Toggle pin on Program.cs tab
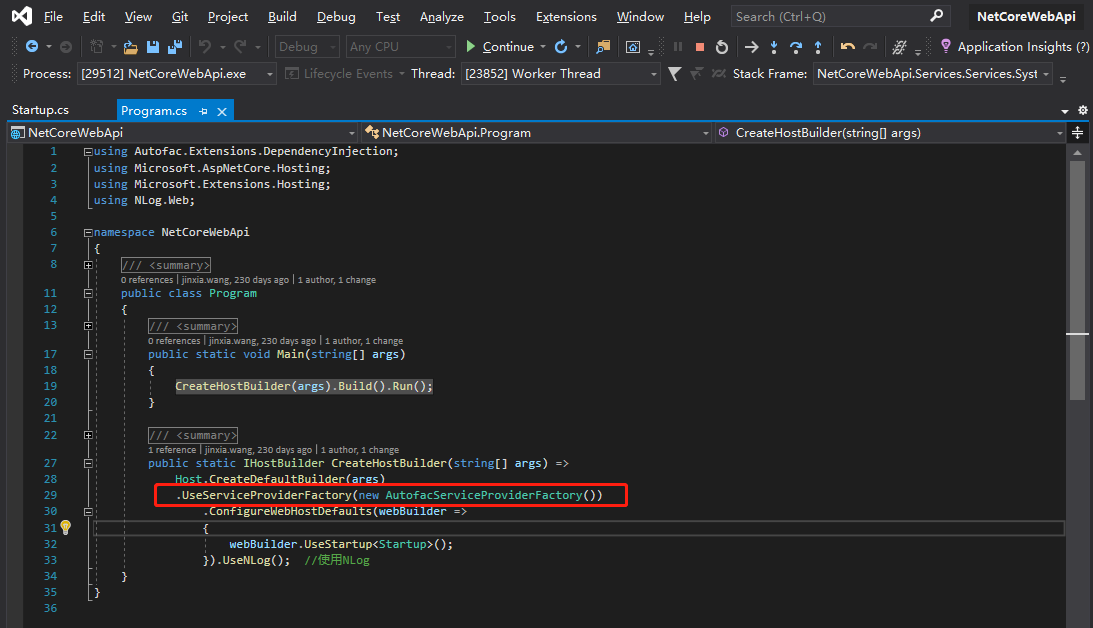Image resolution: width=1093 pixels, height=628 pixels. (203, 111)
